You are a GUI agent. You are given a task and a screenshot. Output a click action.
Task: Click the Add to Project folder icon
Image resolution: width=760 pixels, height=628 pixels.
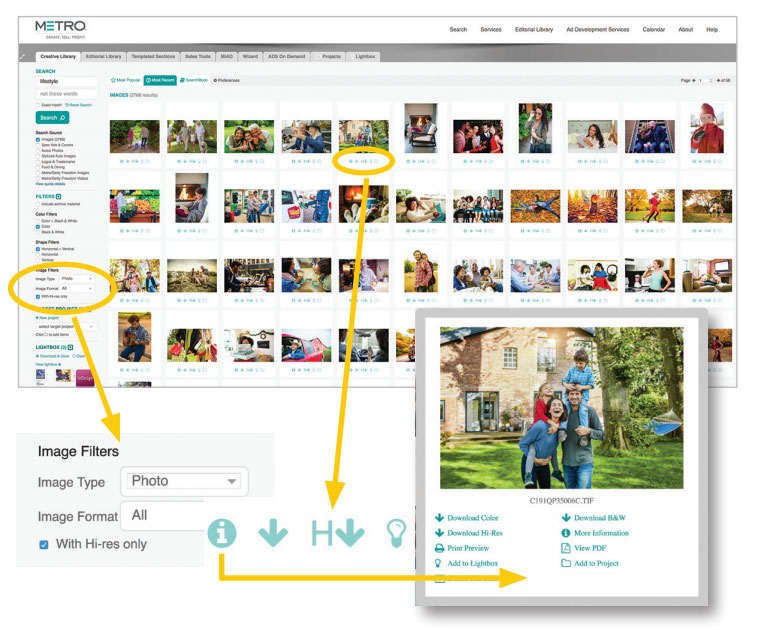[566, 563]
